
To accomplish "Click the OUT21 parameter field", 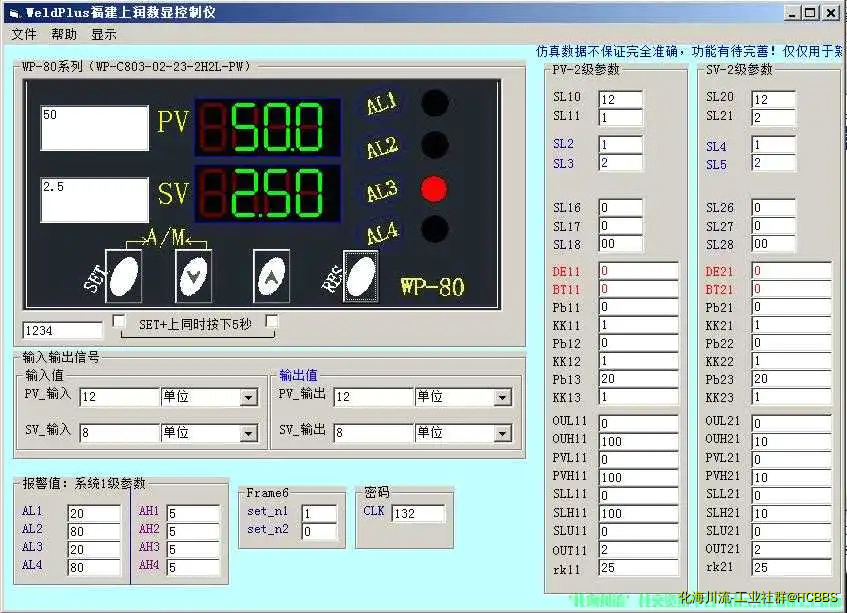I will pos(791,549).
